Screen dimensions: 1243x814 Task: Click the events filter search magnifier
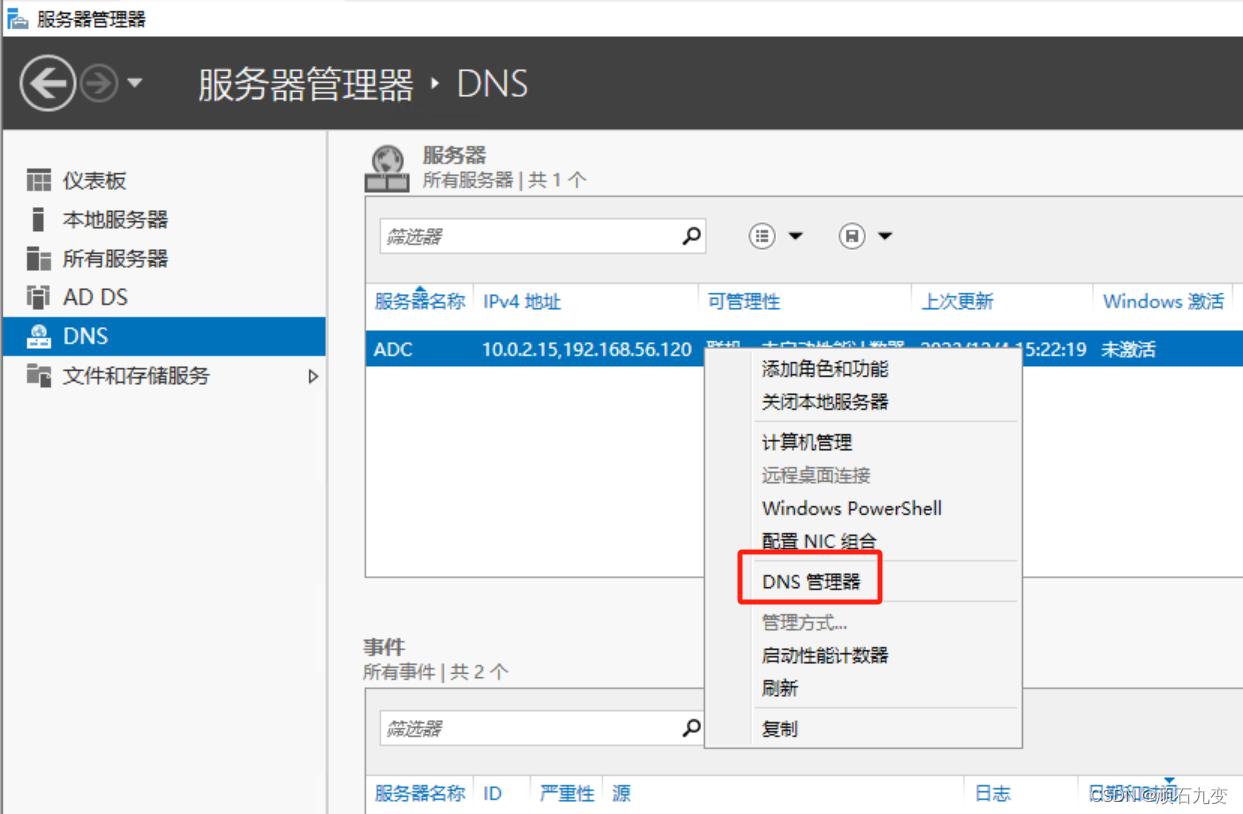[692, 728]
